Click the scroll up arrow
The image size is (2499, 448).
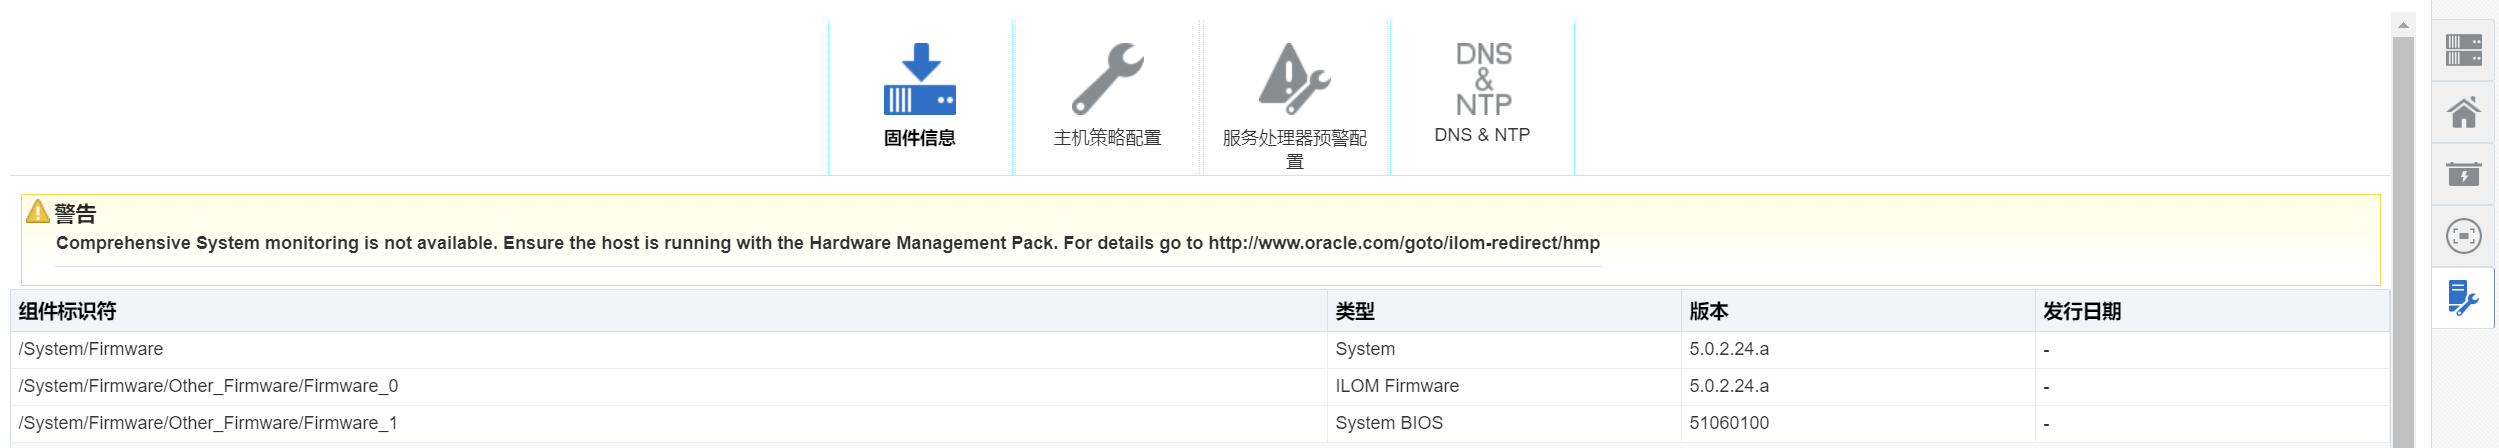(2403, 25)
